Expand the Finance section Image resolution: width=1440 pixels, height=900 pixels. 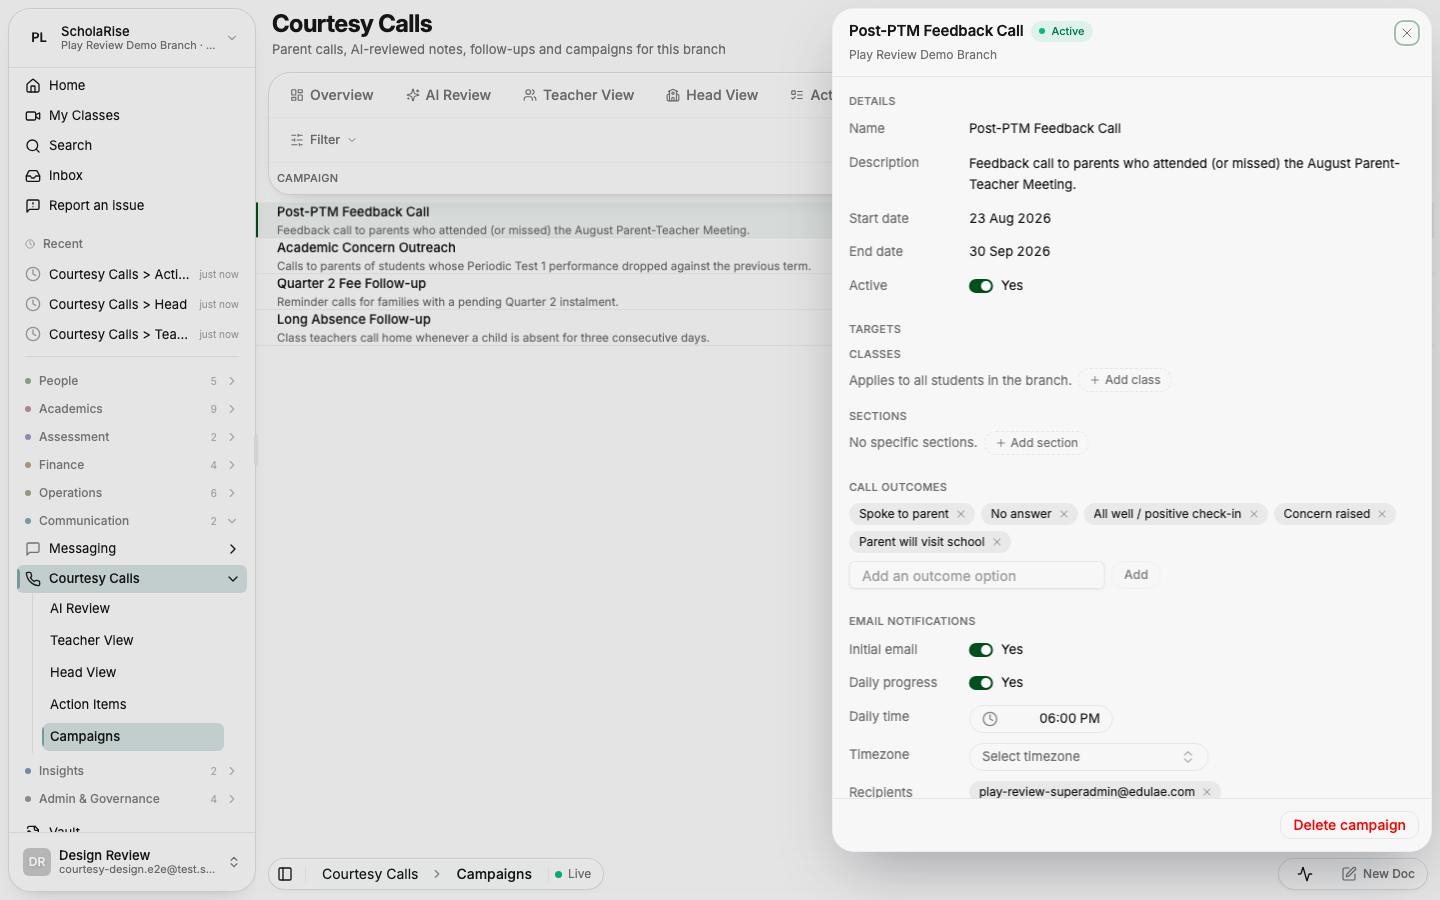pos(132,465)
